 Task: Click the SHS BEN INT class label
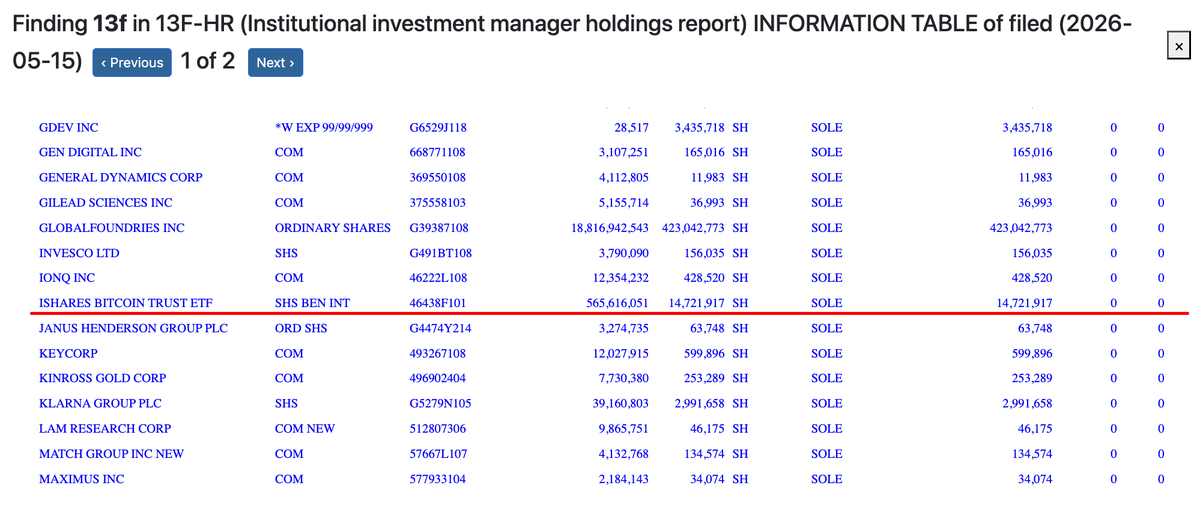(312, 303)
